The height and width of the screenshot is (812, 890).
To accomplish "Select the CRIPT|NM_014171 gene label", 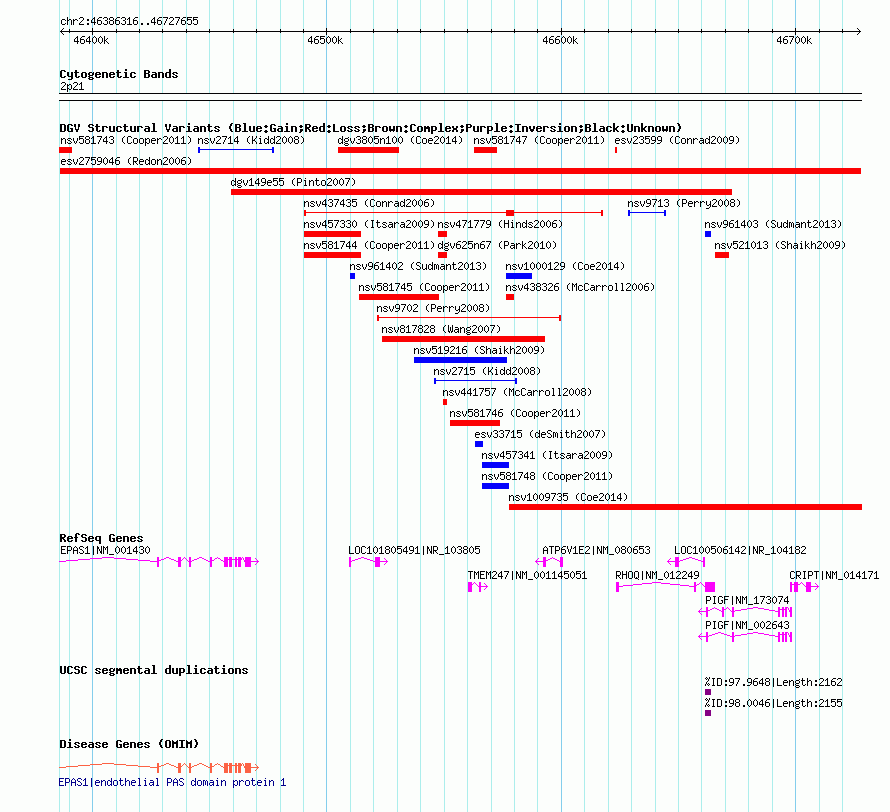I will click(834, 575).
